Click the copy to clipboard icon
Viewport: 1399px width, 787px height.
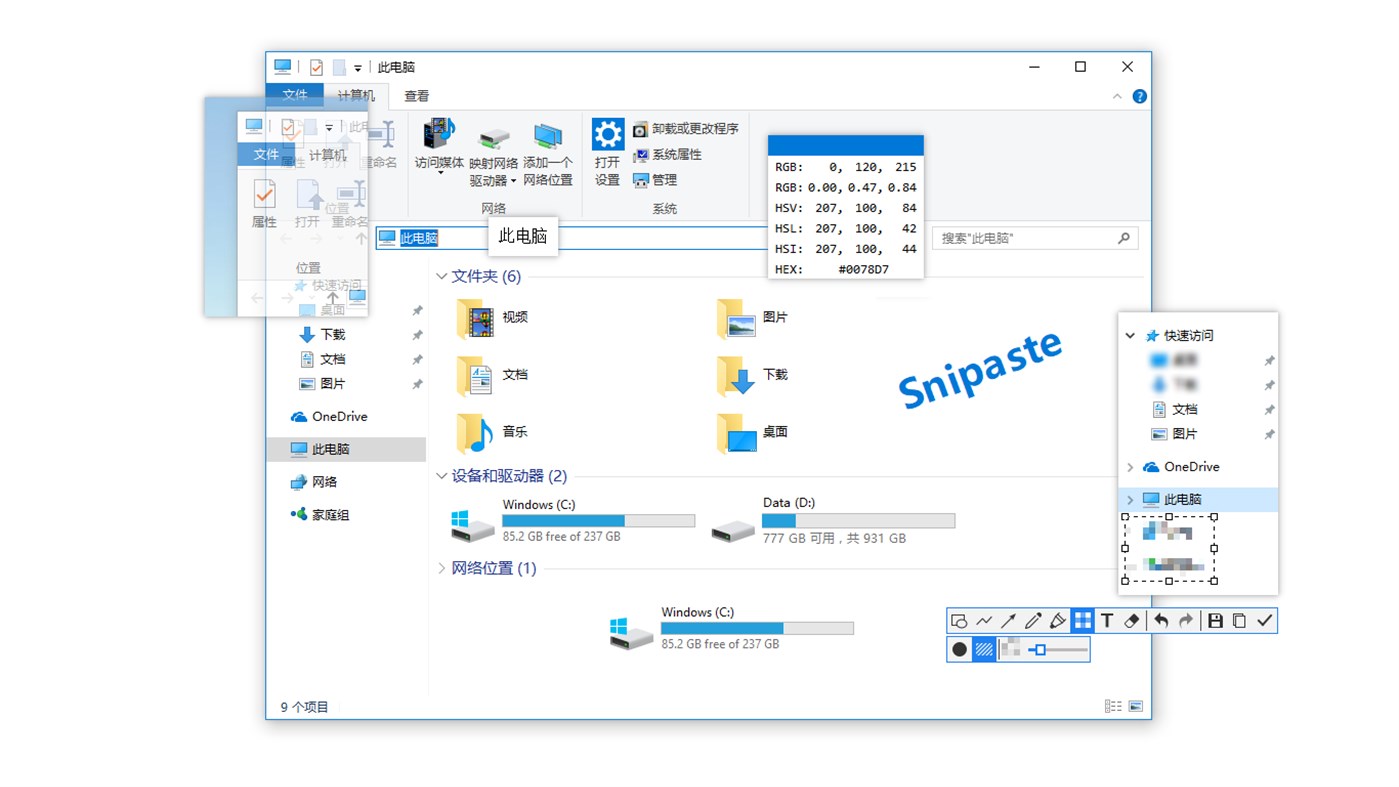(x=1239, y=620)
